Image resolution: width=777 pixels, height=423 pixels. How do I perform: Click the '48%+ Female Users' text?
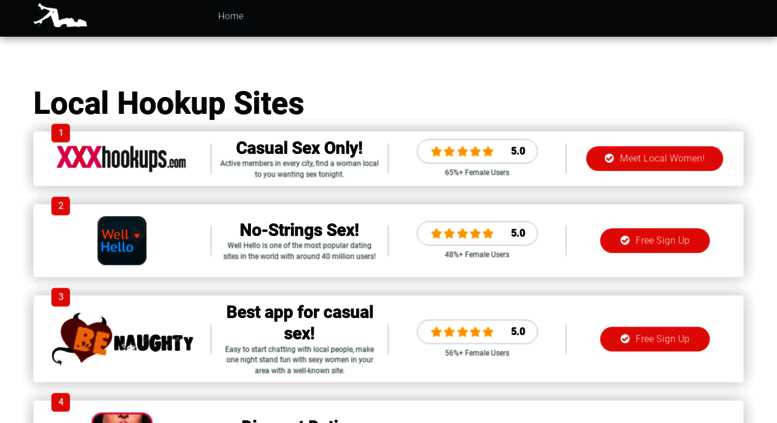tap(477, 255)
